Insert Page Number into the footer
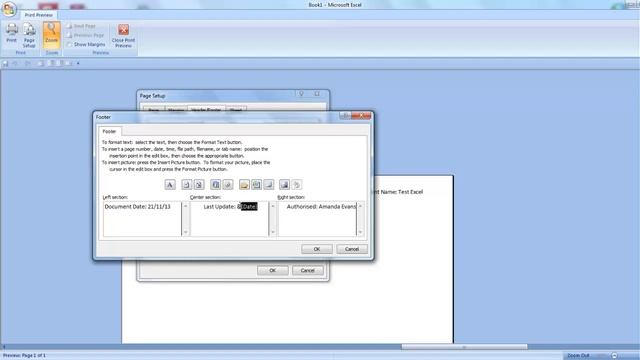640x360 pixels. pos(187,185)
